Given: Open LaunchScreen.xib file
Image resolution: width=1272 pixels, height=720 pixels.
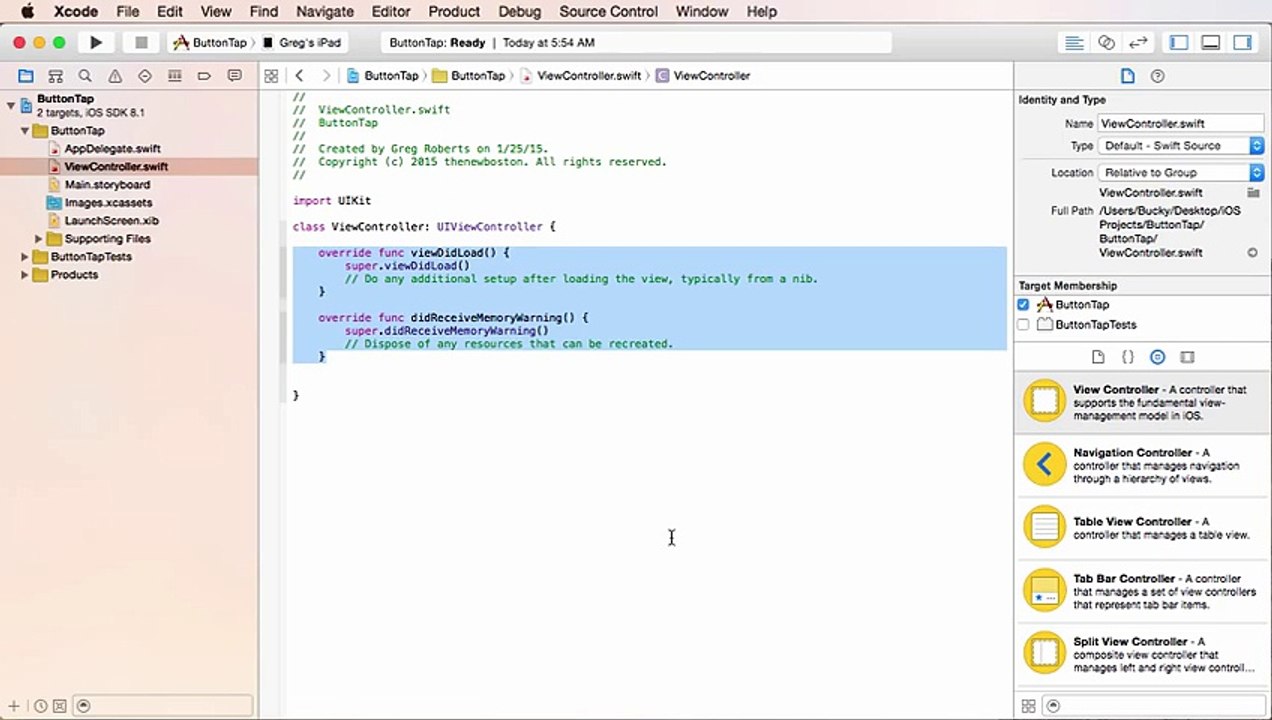Looking at the screenshot, I should point(111,221).
